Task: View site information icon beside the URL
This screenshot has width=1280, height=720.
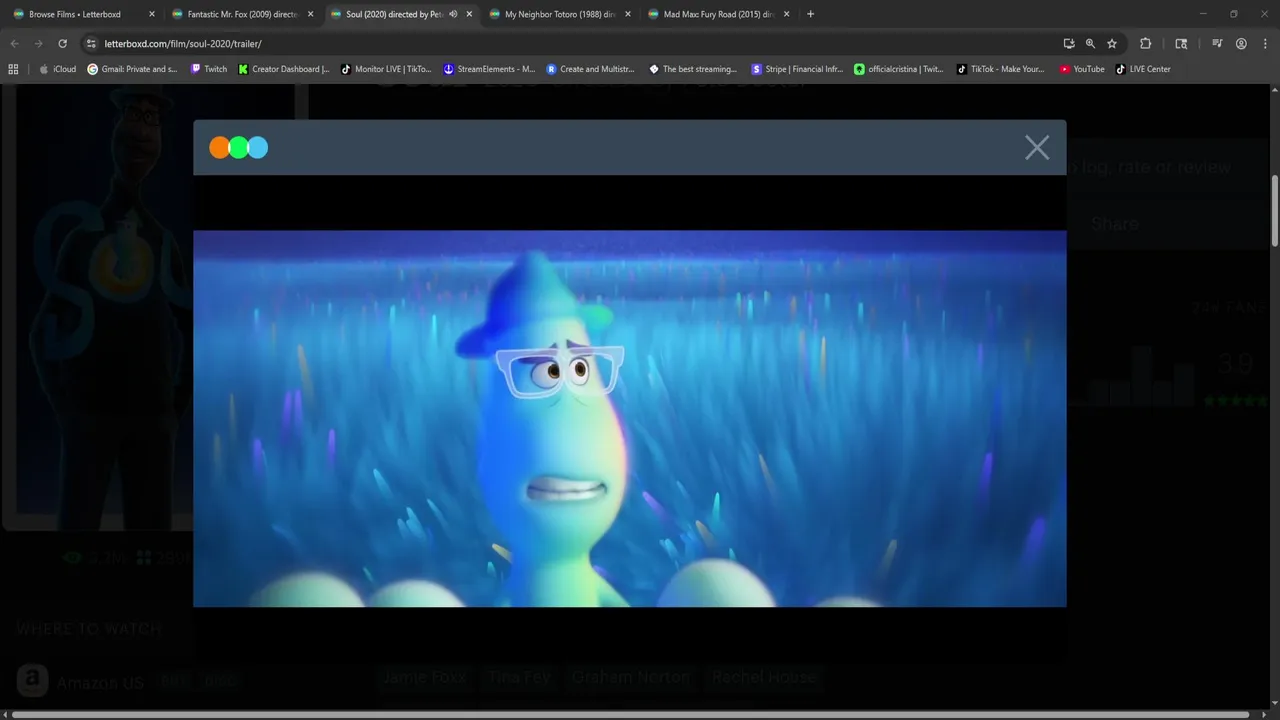Action: point(91,44)
